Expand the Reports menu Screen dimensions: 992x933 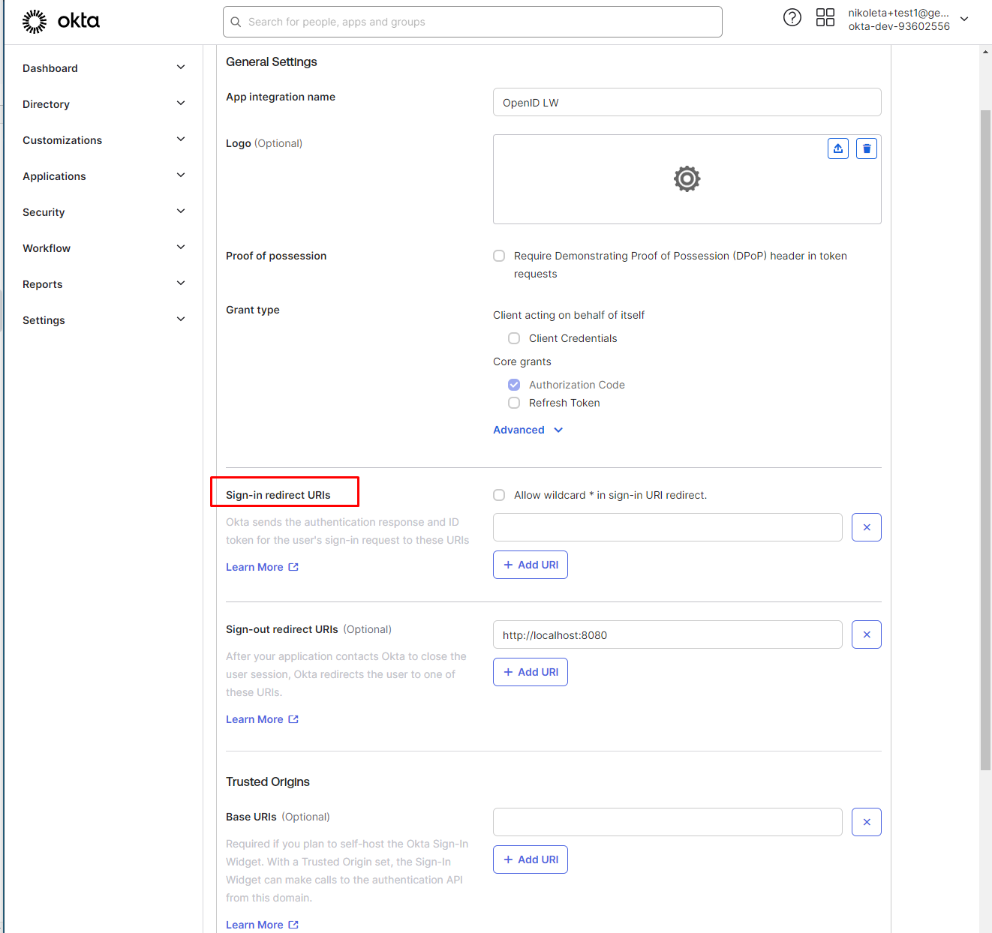(x=104, y=284)
